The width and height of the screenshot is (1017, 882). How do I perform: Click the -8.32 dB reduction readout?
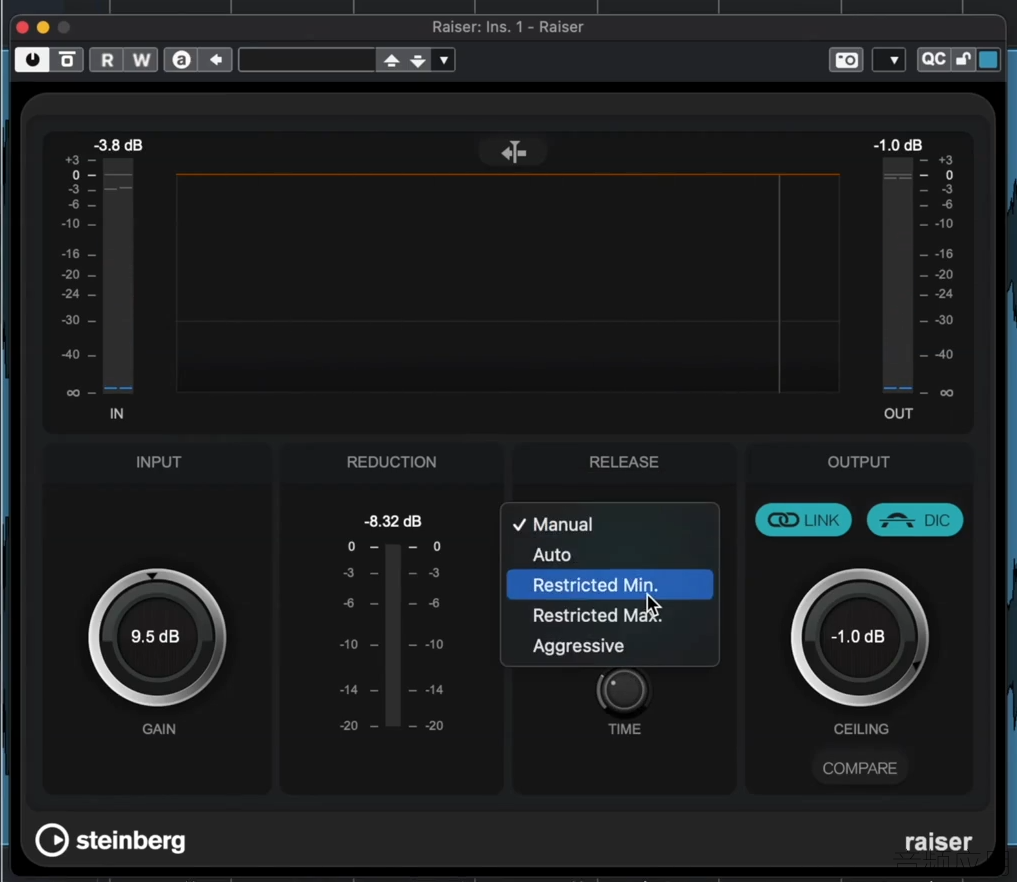(392, 521)
